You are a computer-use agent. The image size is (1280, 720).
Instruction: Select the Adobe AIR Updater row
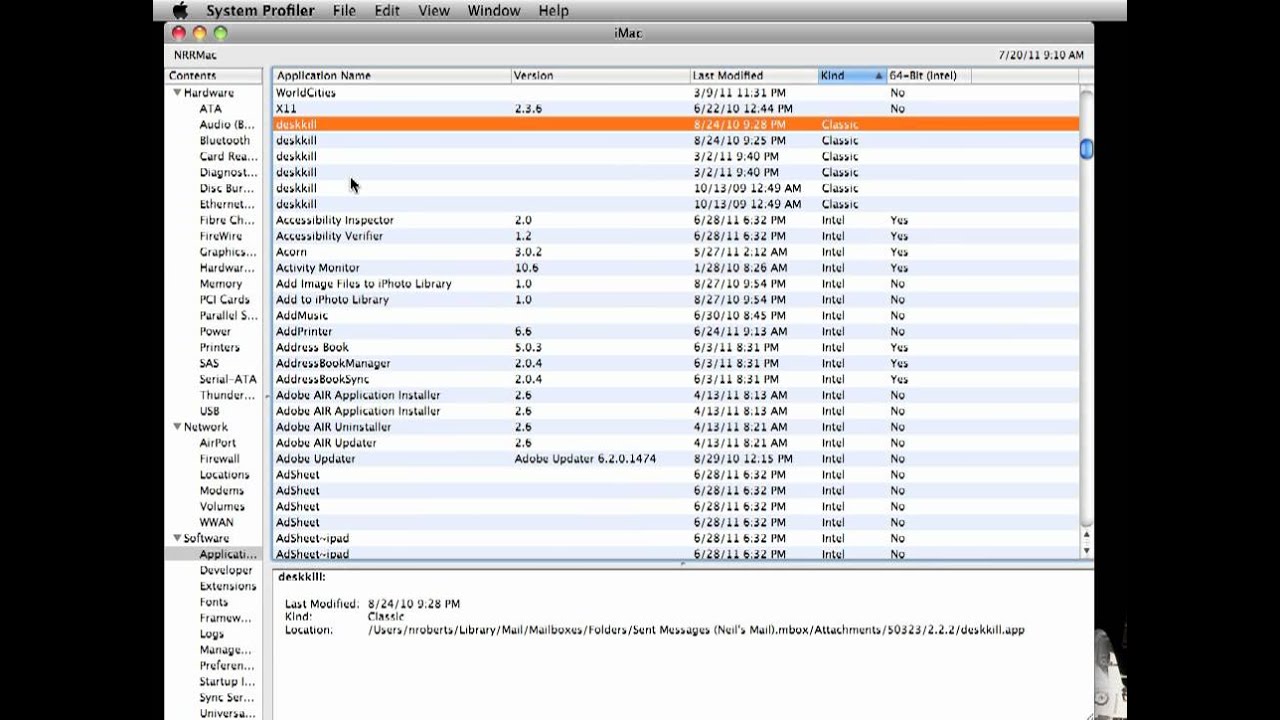[x=676, y=442]
